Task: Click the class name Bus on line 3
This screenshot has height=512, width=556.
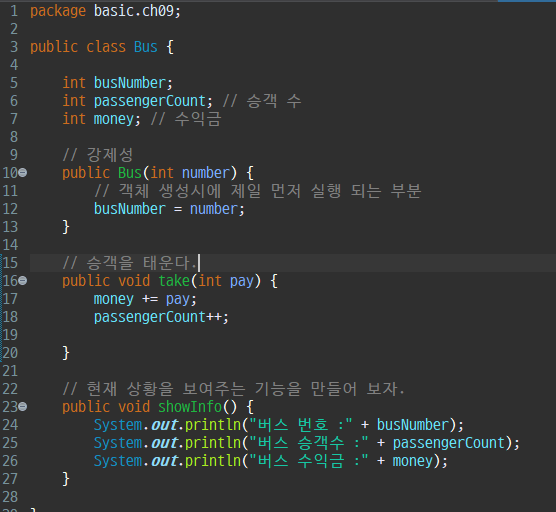Action: (x=146, y=47)
